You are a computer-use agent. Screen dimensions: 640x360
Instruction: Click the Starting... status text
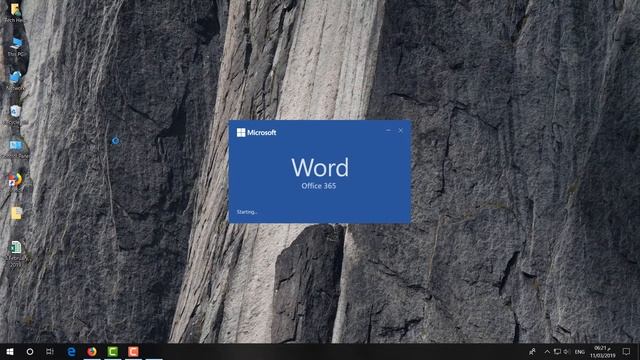(247, 212)
